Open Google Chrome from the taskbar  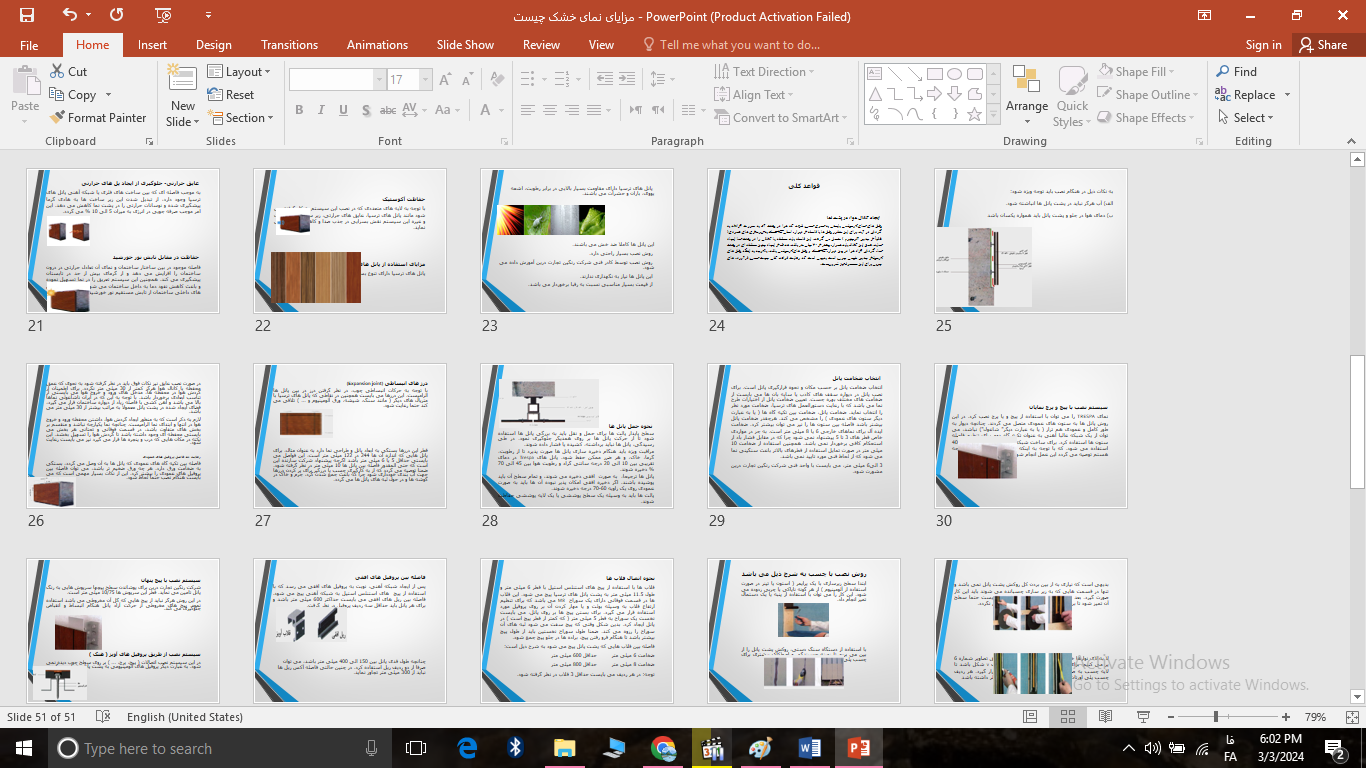(x=662, y=748)
